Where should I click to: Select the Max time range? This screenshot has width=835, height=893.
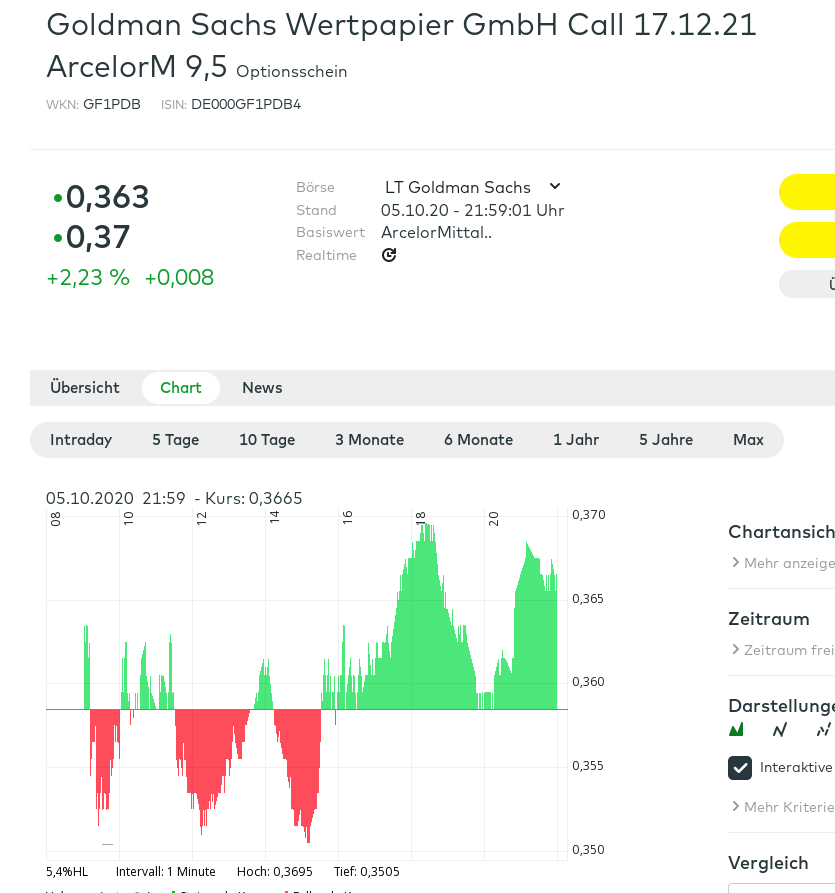point(748,440)
